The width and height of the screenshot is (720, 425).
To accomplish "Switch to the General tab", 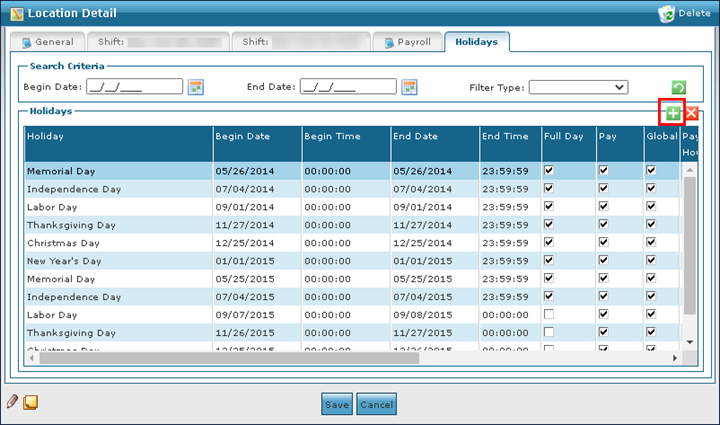I will (x=47, y=43).
